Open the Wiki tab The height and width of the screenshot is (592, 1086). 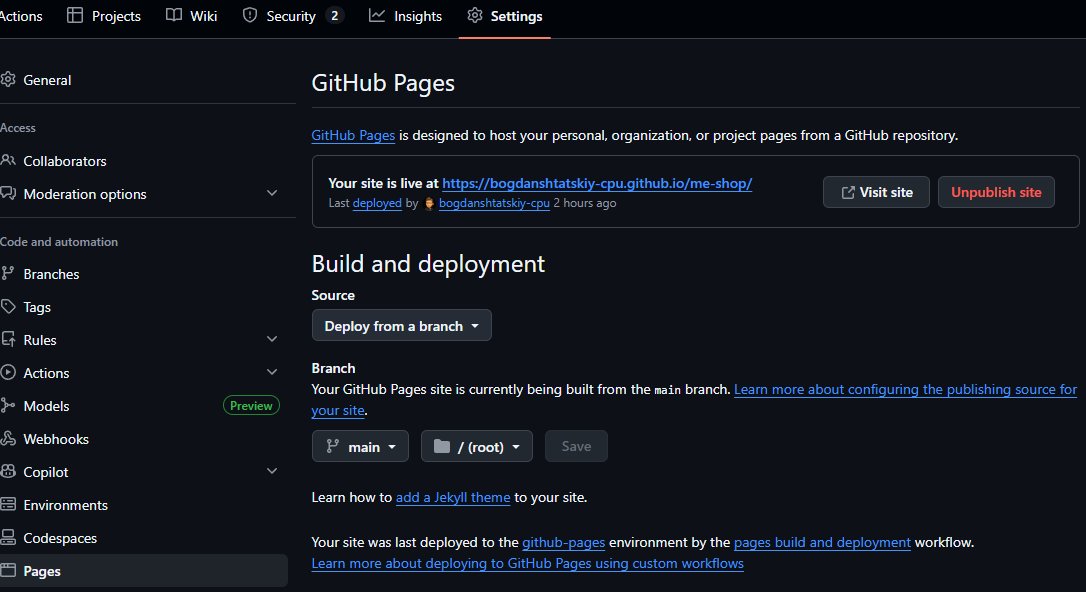point(192,16)
